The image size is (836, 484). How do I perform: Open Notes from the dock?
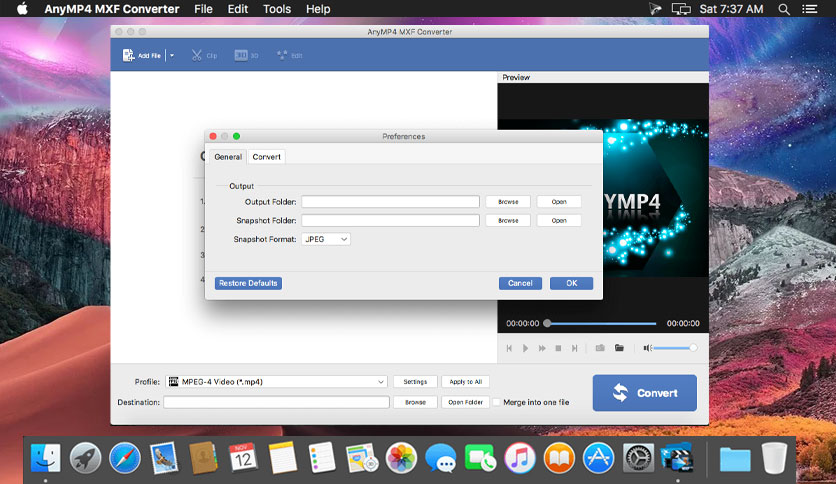tap(283, 458)
